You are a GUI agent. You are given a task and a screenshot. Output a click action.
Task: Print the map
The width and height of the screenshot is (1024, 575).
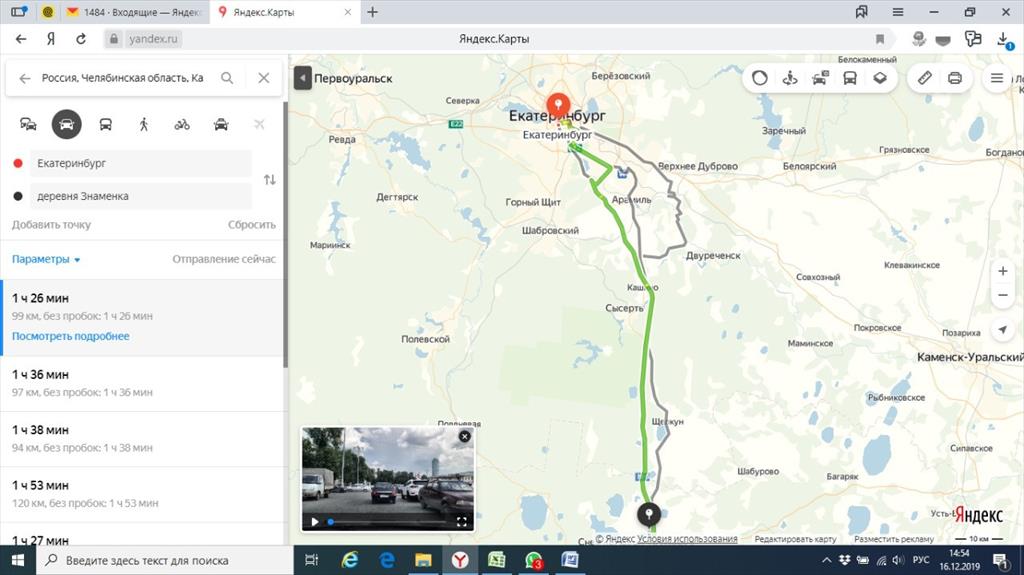coord(954,78)
